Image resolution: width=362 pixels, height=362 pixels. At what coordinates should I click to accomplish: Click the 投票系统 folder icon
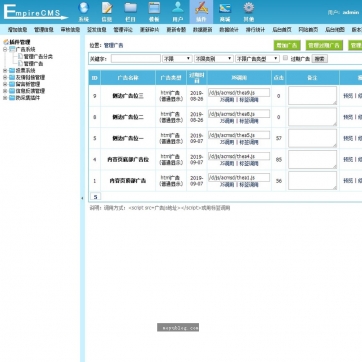coord(12,70)
